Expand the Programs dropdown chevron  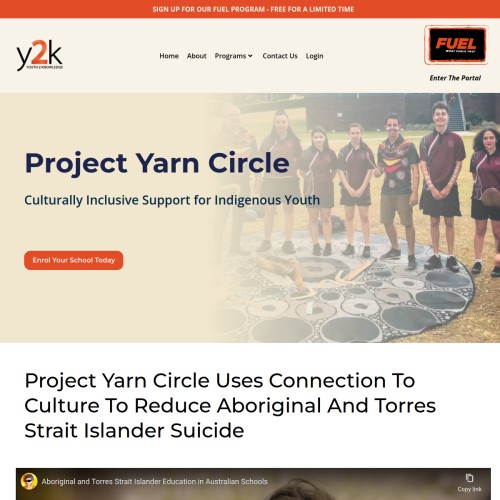(250, 56)
